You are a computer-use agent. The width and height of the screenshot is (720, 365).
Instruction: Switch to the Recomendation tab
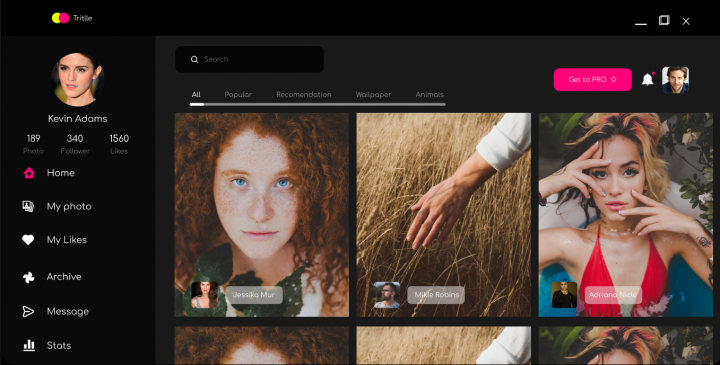click(304, 95)
